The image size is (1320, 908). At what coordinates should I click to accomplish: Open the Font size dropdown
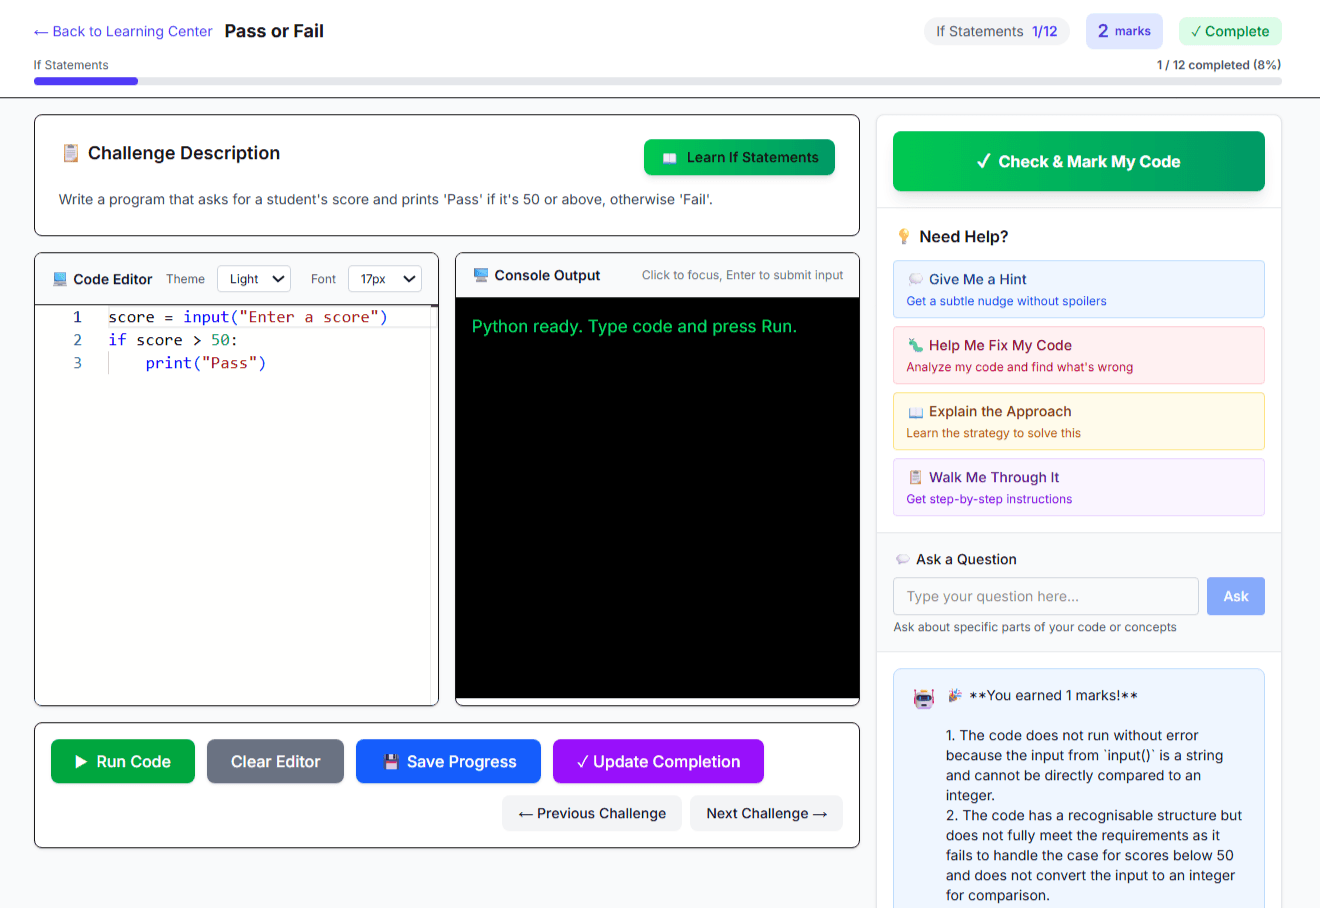point(384,279)
